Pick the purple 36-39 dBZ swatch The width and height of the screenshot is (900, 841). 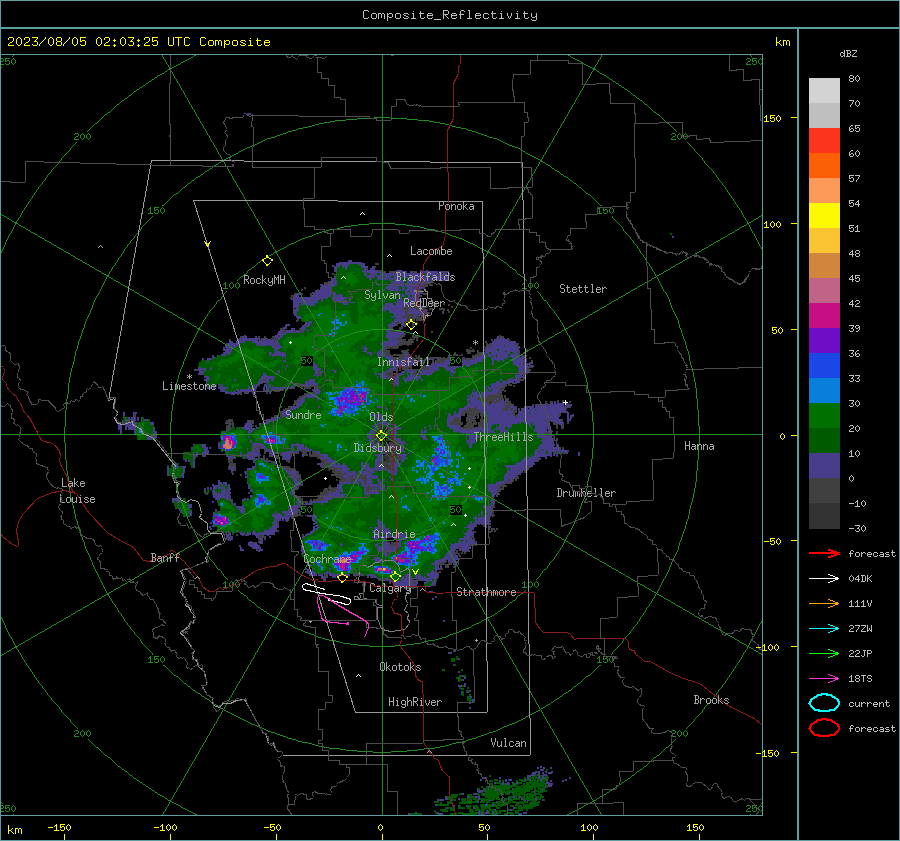[824, 340]
